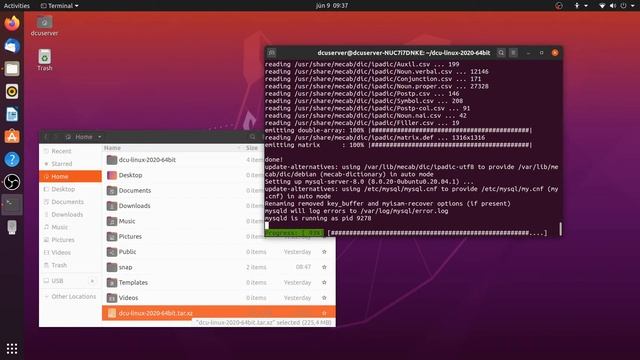
Task: Star the Templates folder
Action: (x=324, y=282)
